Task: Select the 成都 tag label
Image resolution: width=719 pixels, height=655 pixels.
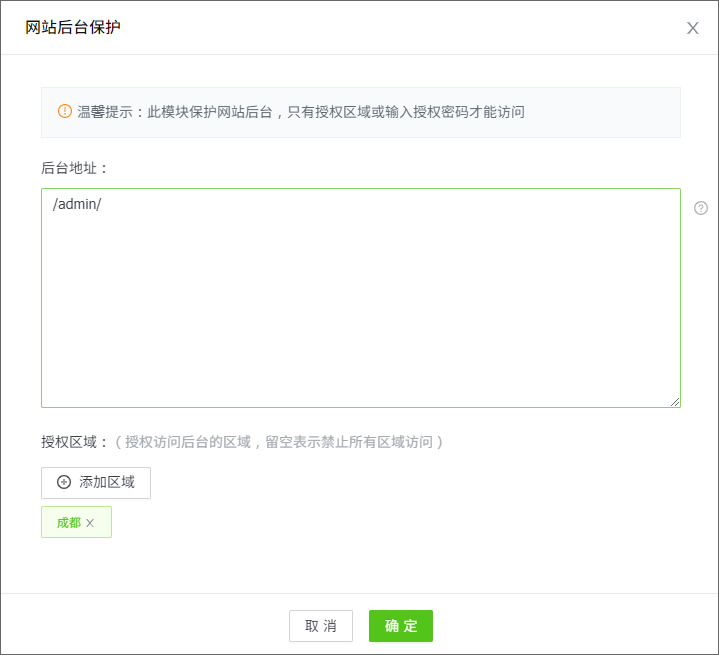Action: click(69, 523)
